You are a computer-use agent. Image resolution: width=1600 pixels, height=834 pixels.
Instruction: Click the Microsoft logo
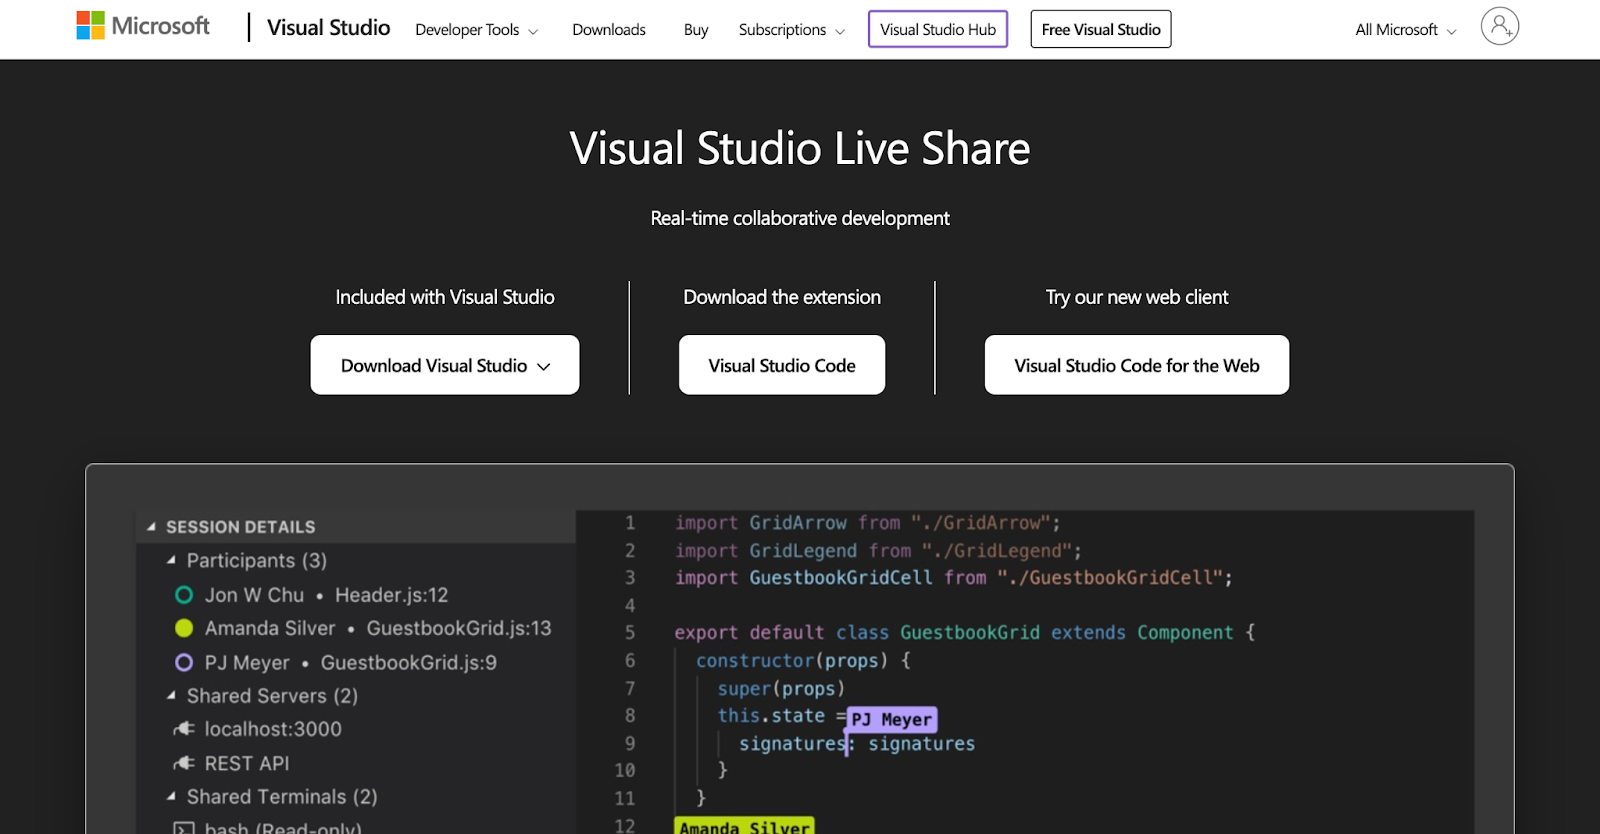(143, 26)
